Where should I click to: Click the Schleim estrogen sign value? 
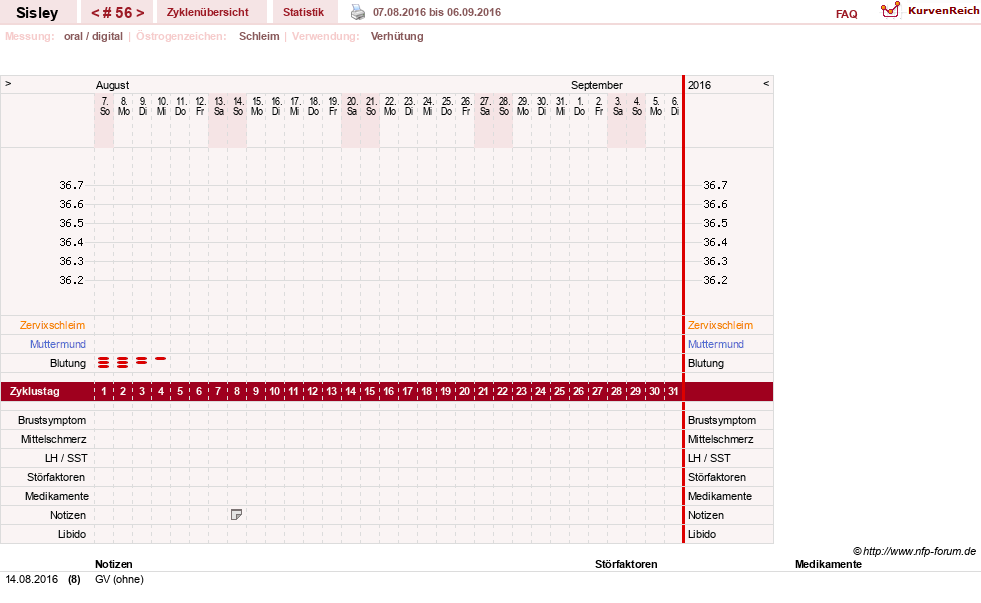259,36
